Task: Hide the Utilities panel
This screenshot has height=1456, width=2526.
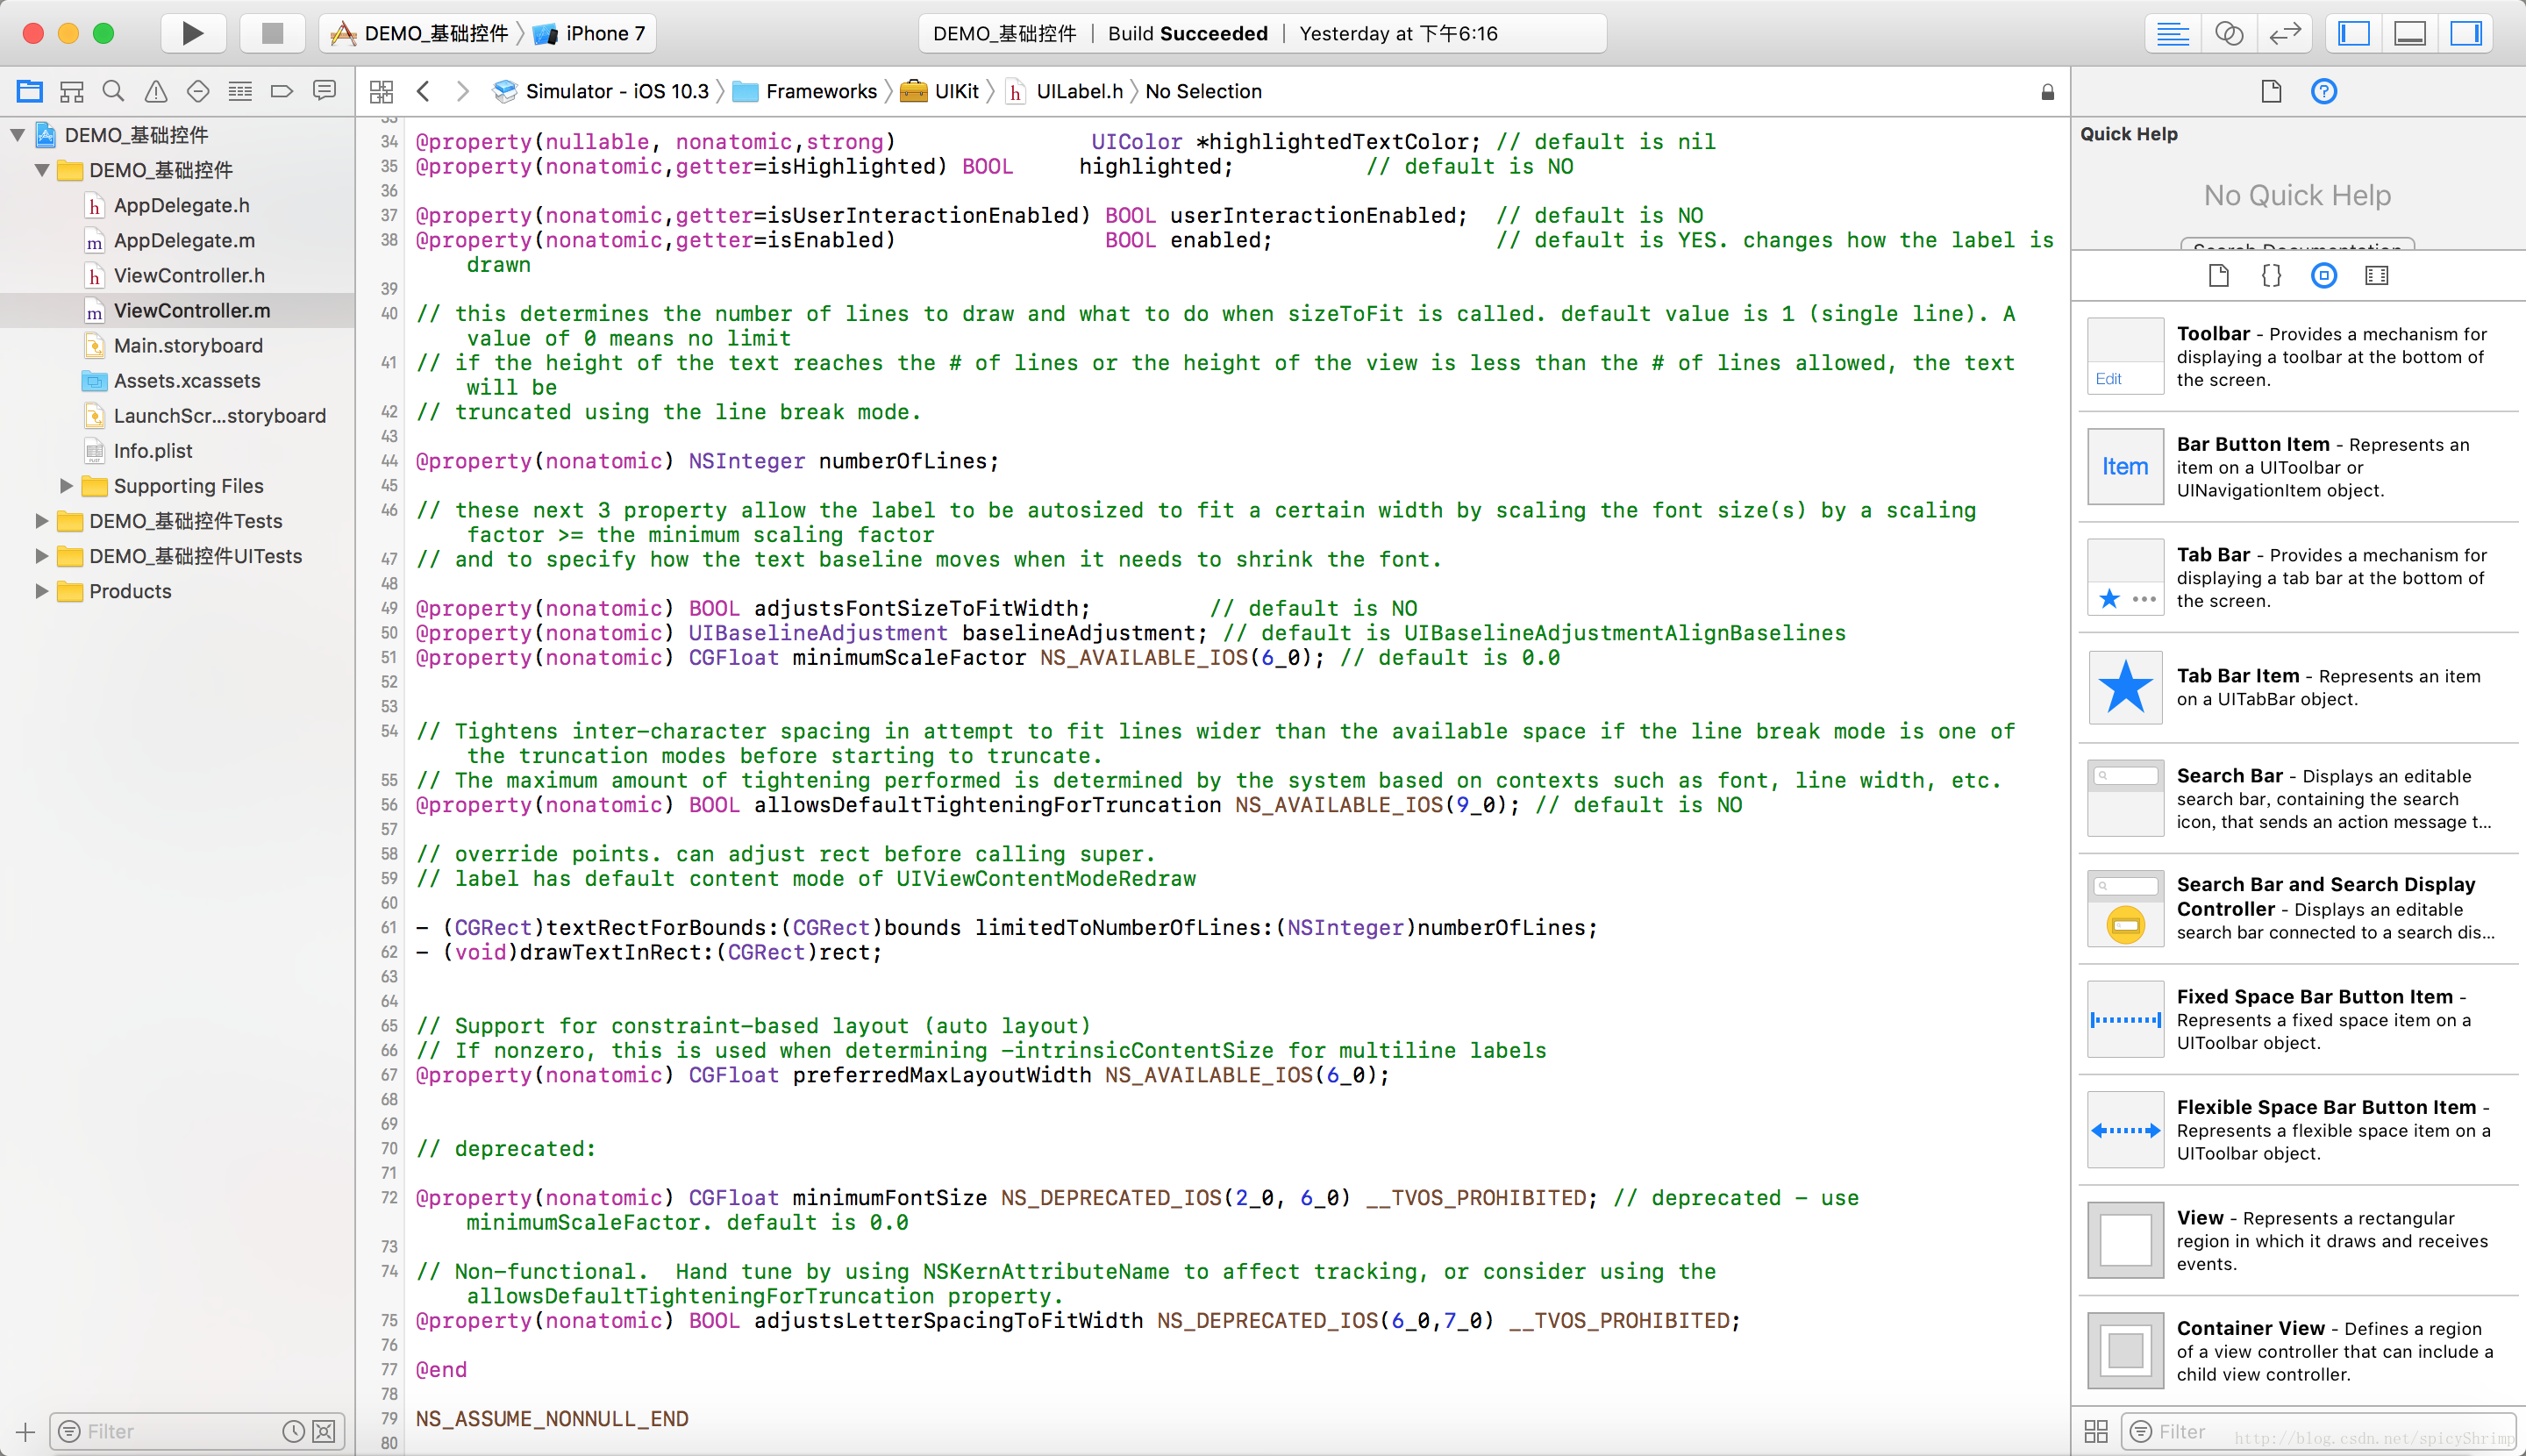Action: tap(2466, 33)
